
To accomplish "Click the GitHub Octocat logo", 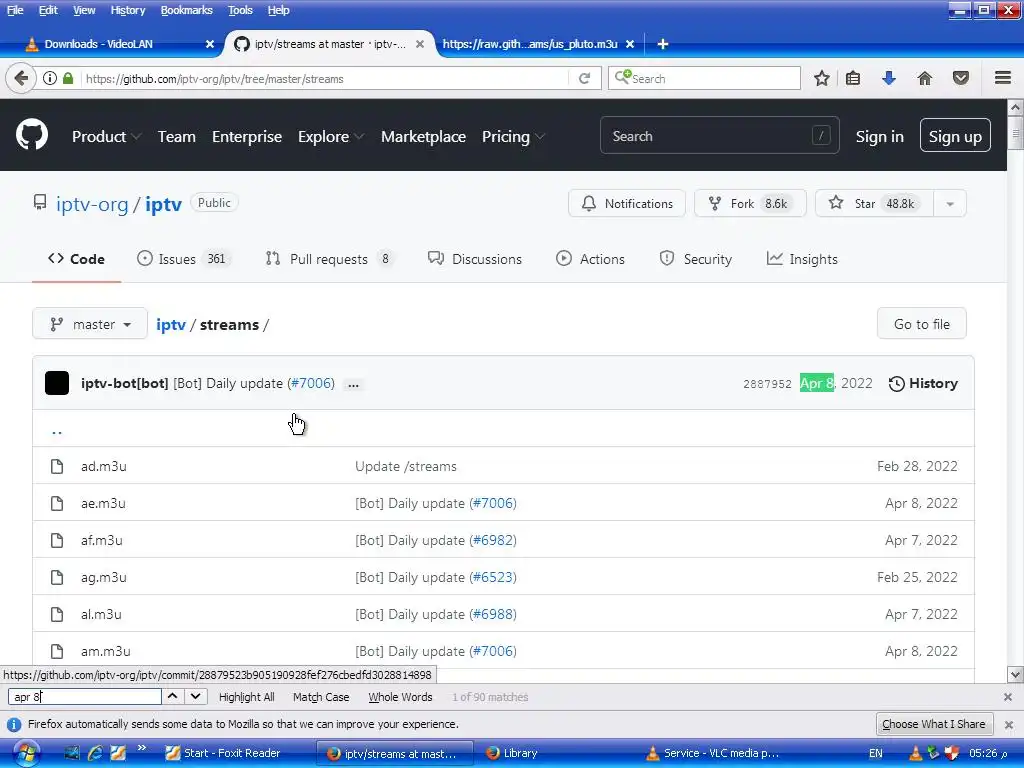I will pos(31,135).
